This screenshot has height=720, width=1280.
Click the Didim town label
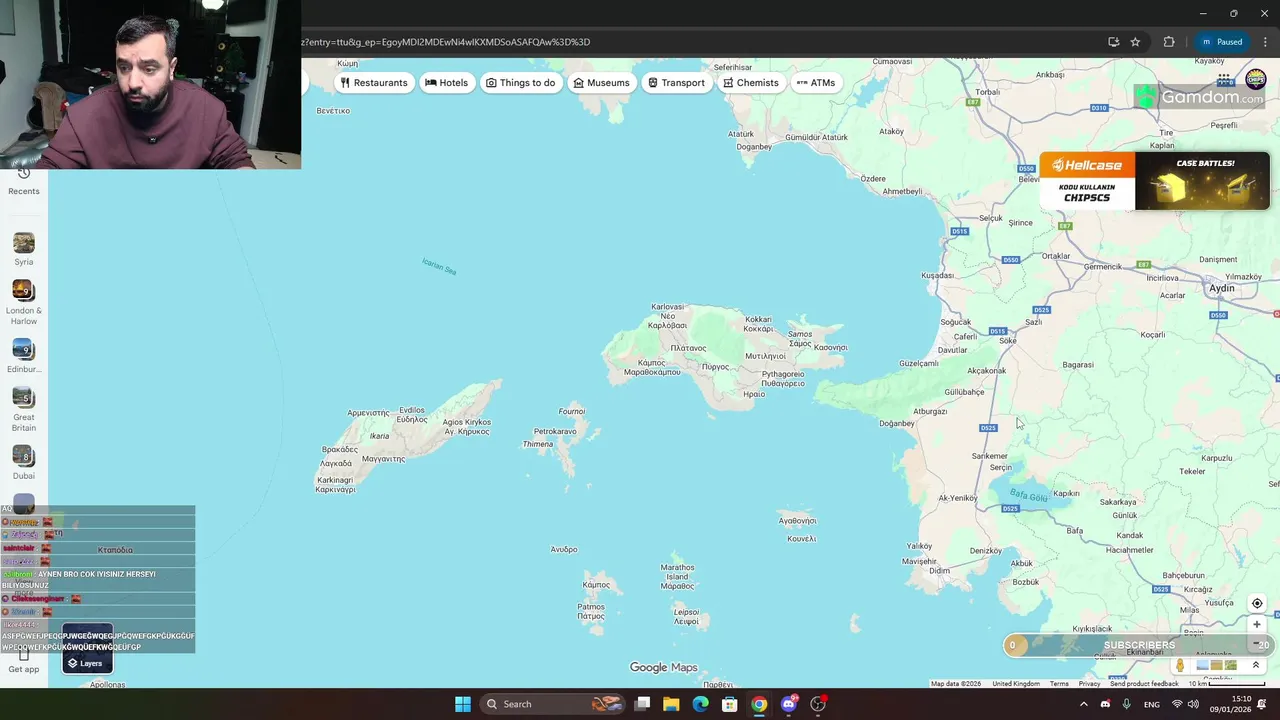(x=940, y=571)
